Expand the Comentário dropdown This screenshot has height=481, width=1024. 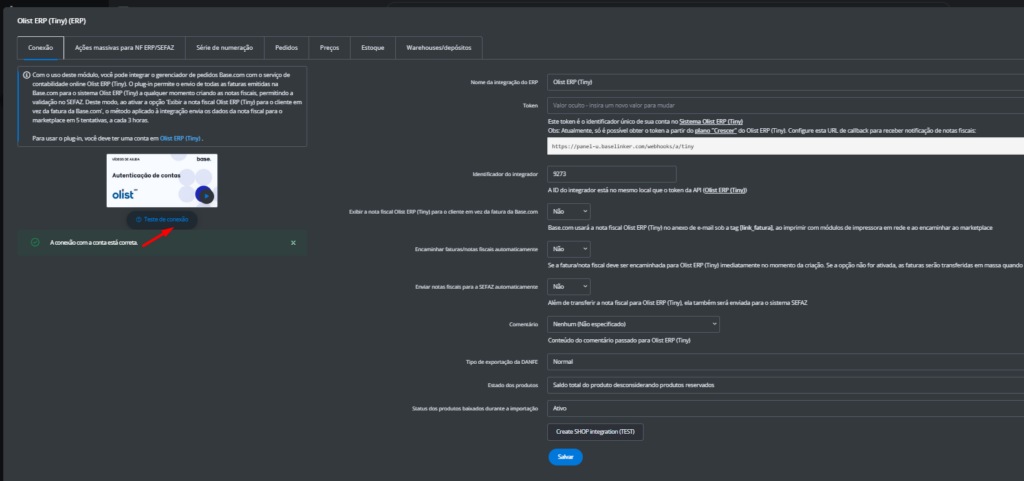pos(633,324)
